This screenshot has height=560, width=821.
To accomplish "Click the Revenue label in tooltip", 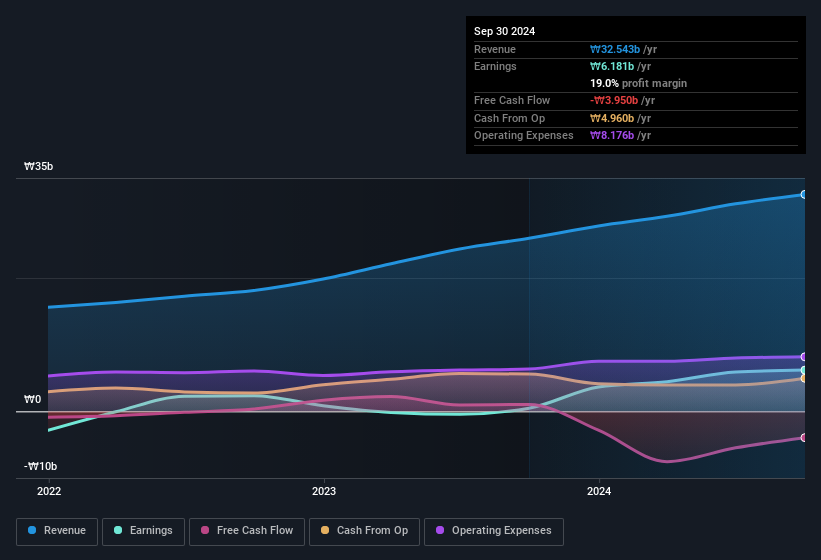I will [x=495, y=49].
